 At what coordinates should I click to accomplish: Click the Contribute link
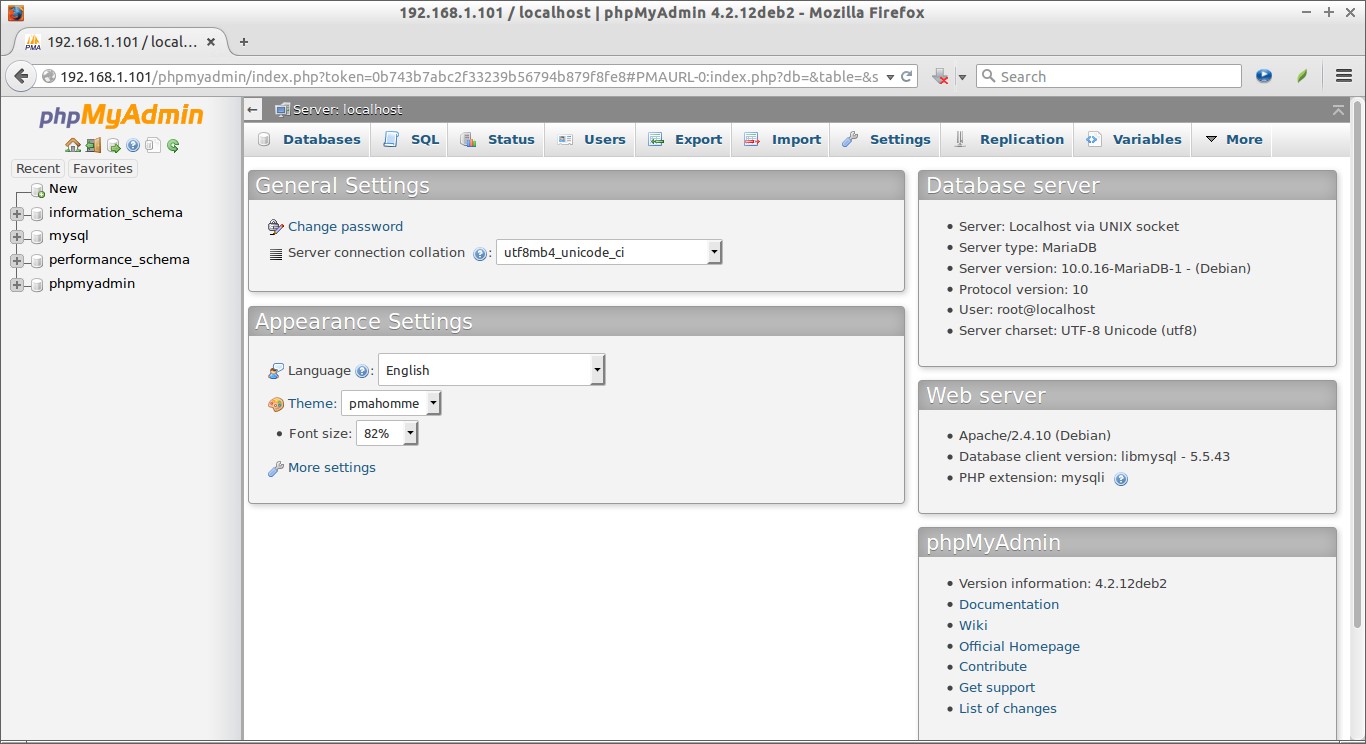point(993,667)
